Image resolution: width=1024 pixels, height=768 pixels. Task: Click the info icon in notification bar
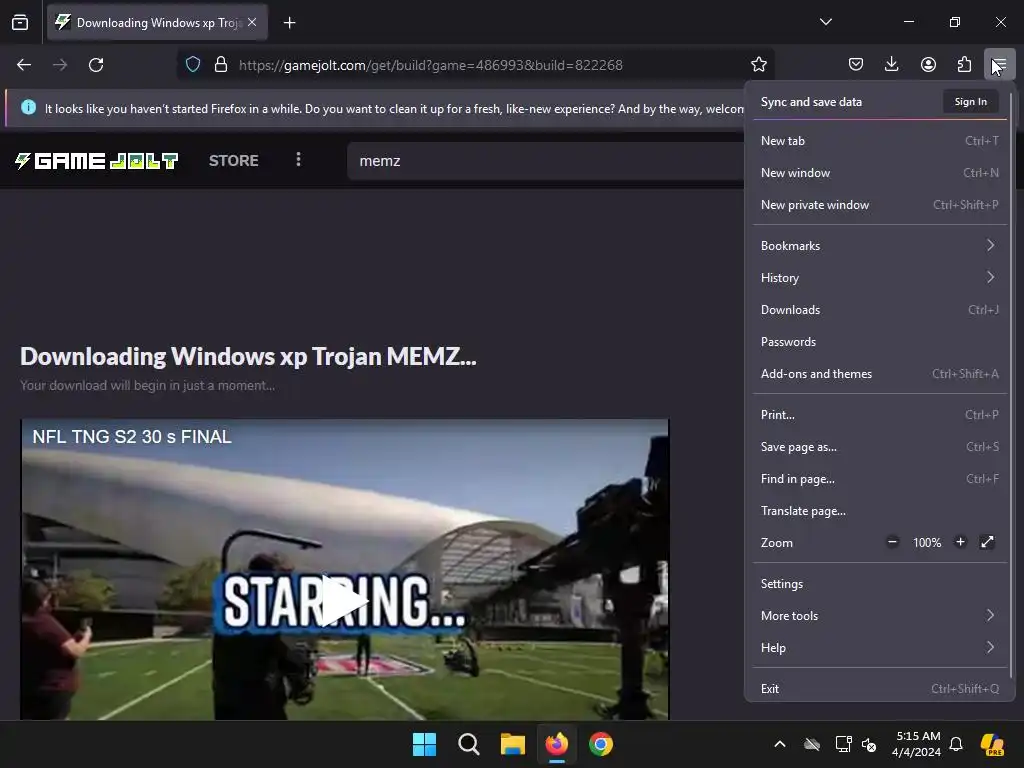[x=28, y=108]
